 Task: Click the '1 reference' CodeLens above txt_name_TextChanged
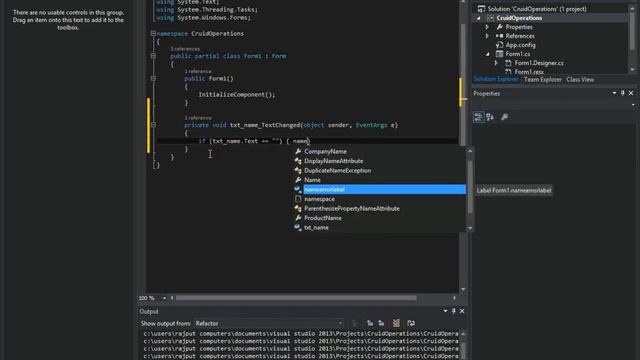[x=198, y=118]
